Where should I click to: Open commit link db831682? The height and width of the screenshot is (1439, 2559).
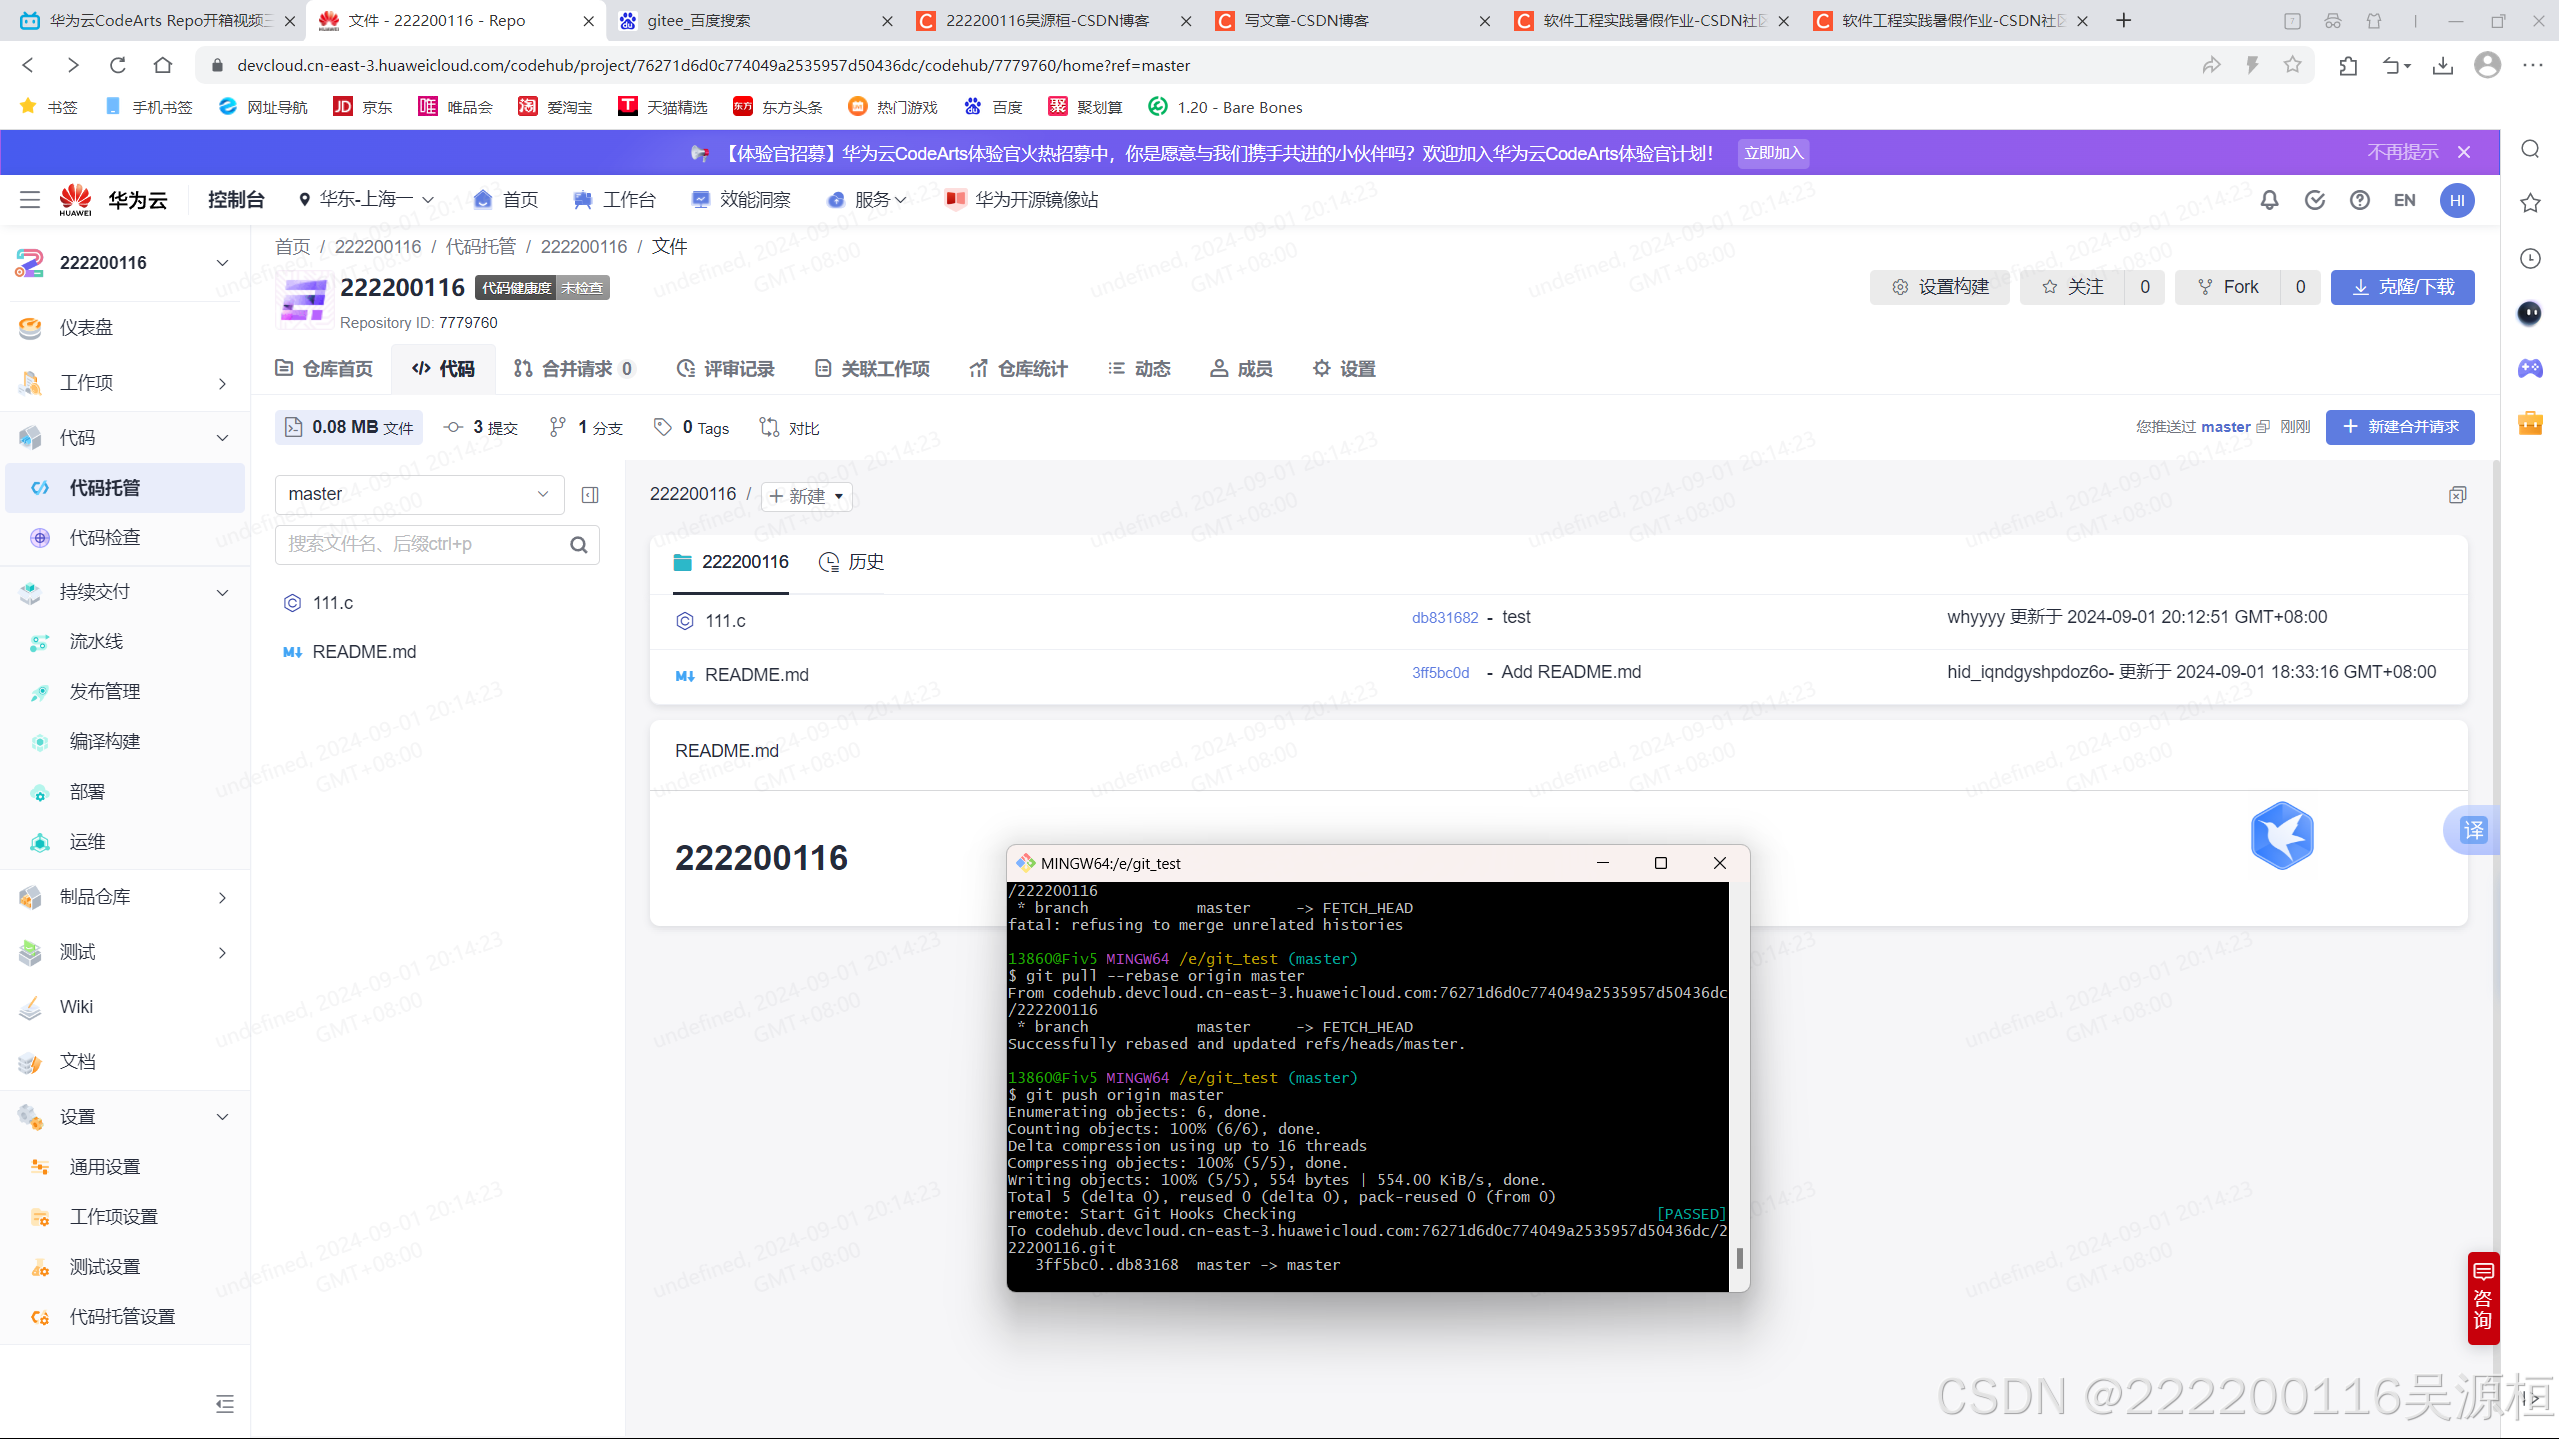point(1444,618)
